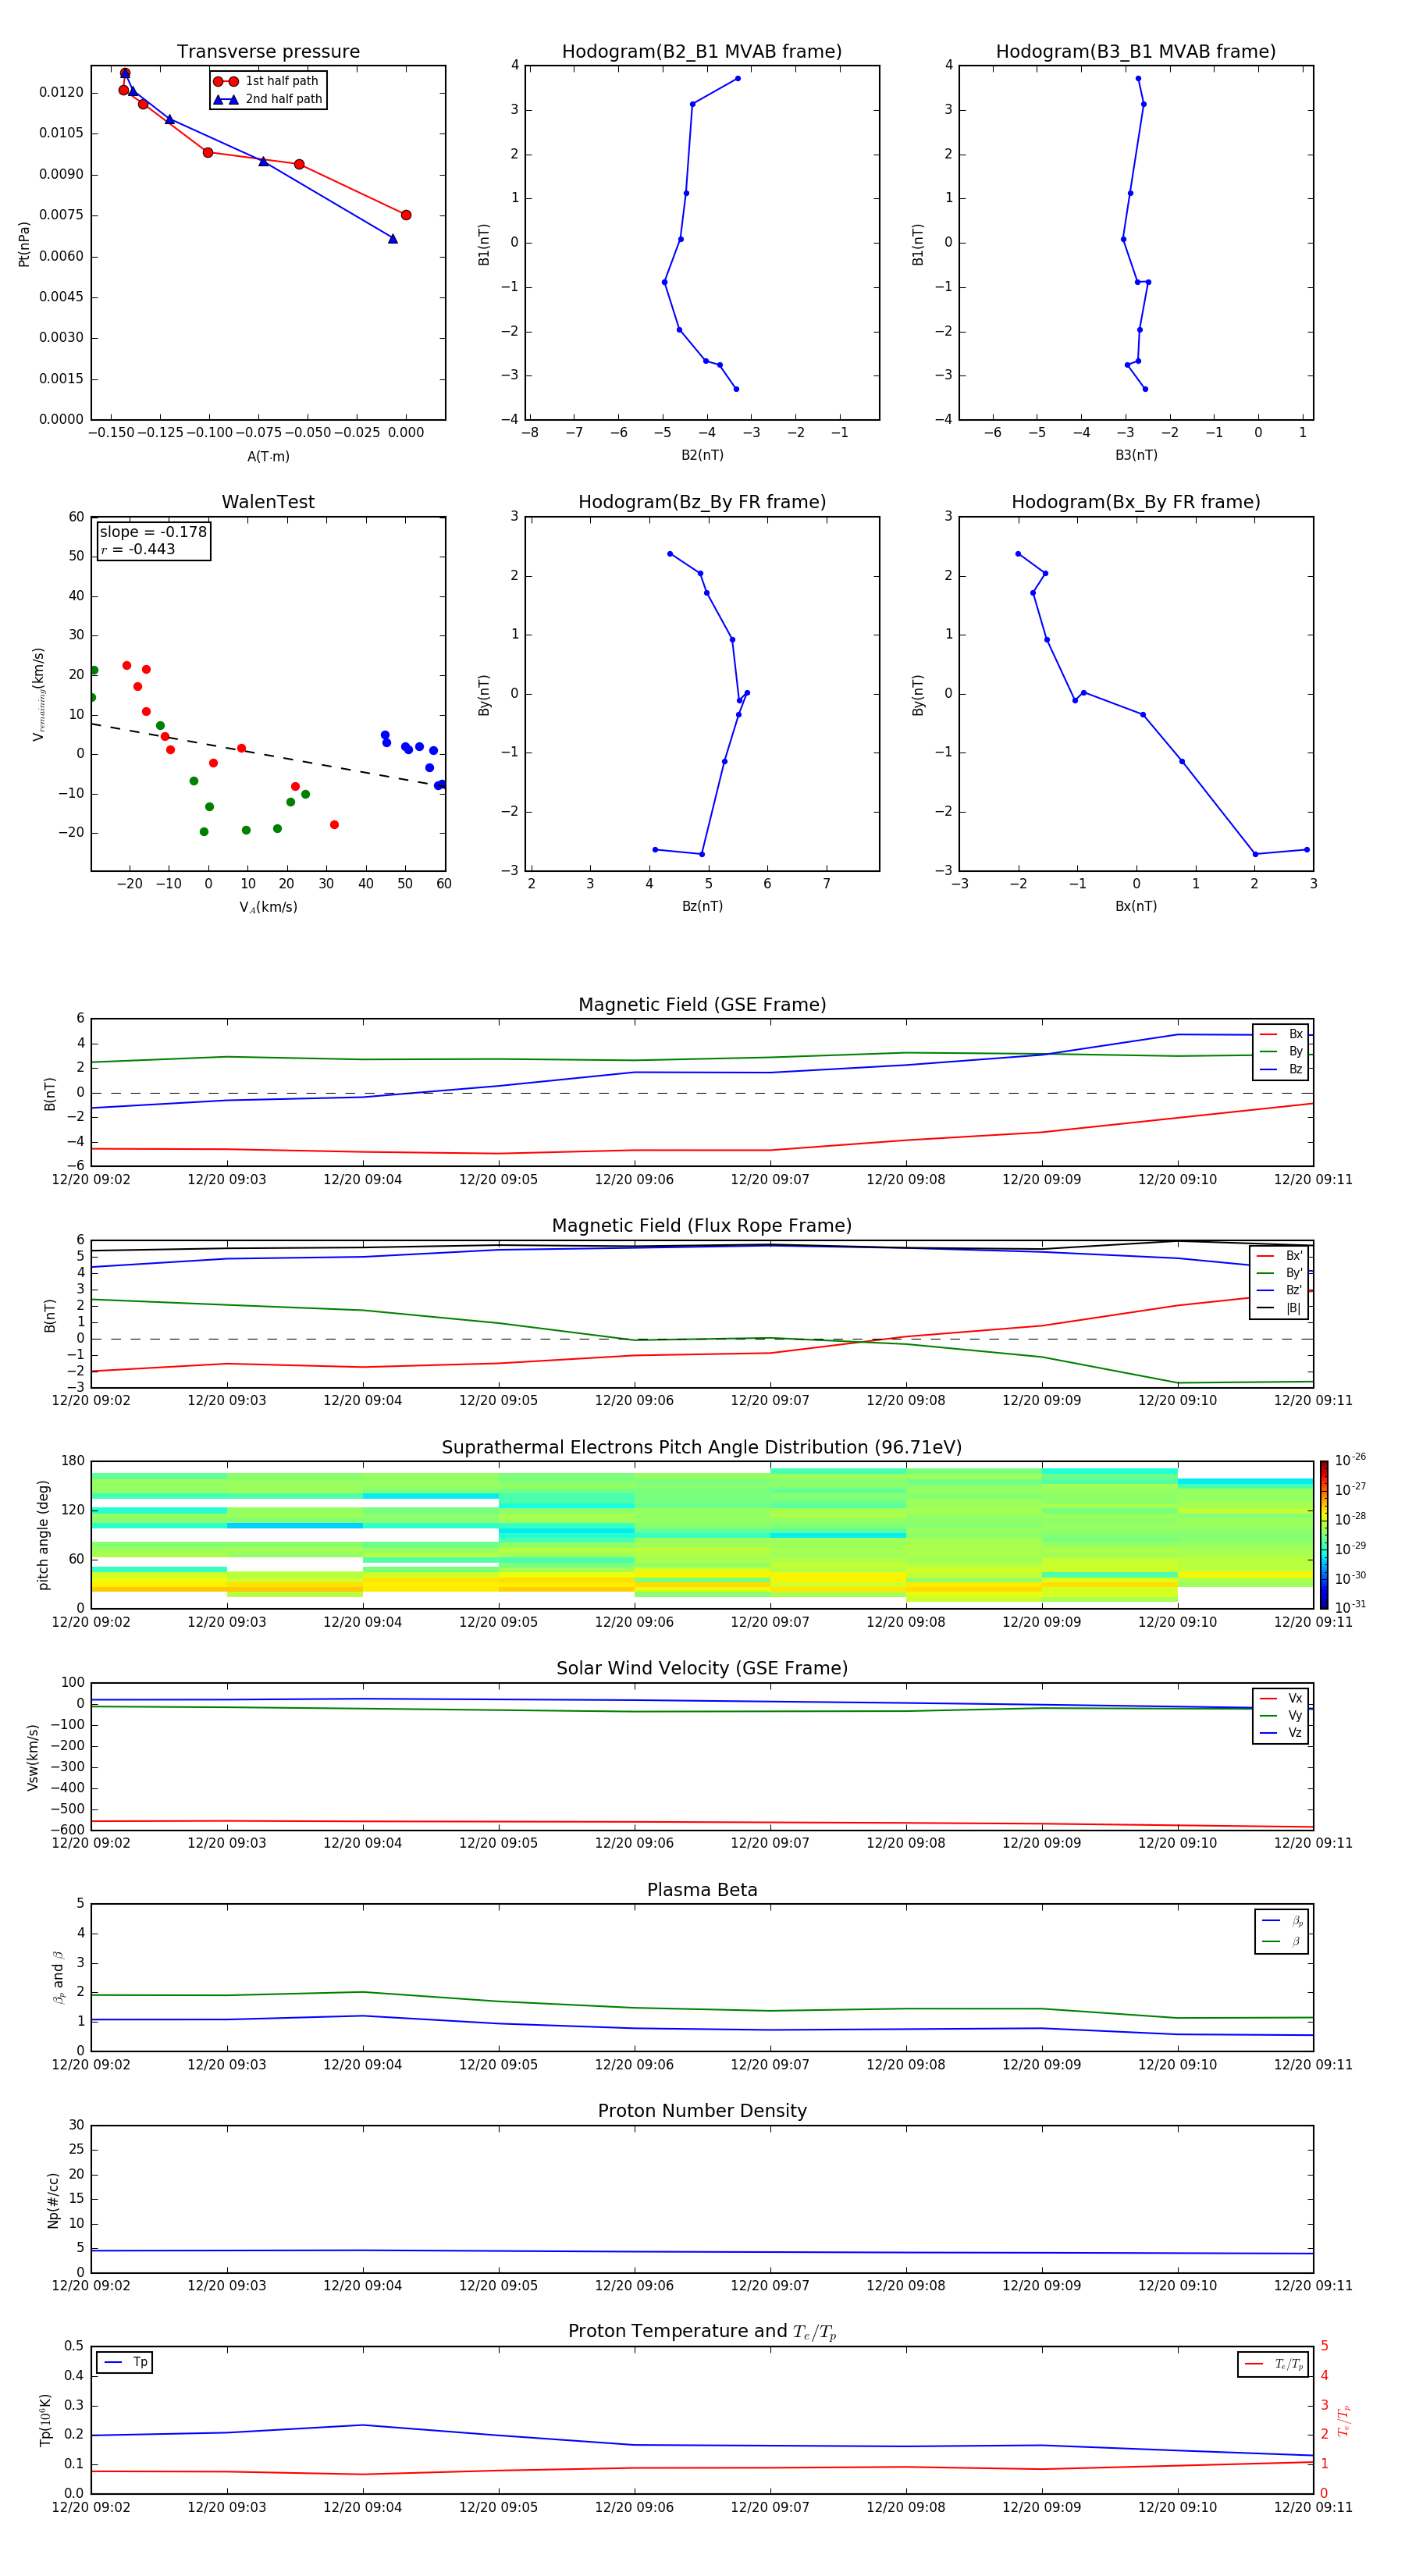1405x2576 pixels.
Task: Select the Te/Tp legend entry
Action: [x=1274, y=2364]
